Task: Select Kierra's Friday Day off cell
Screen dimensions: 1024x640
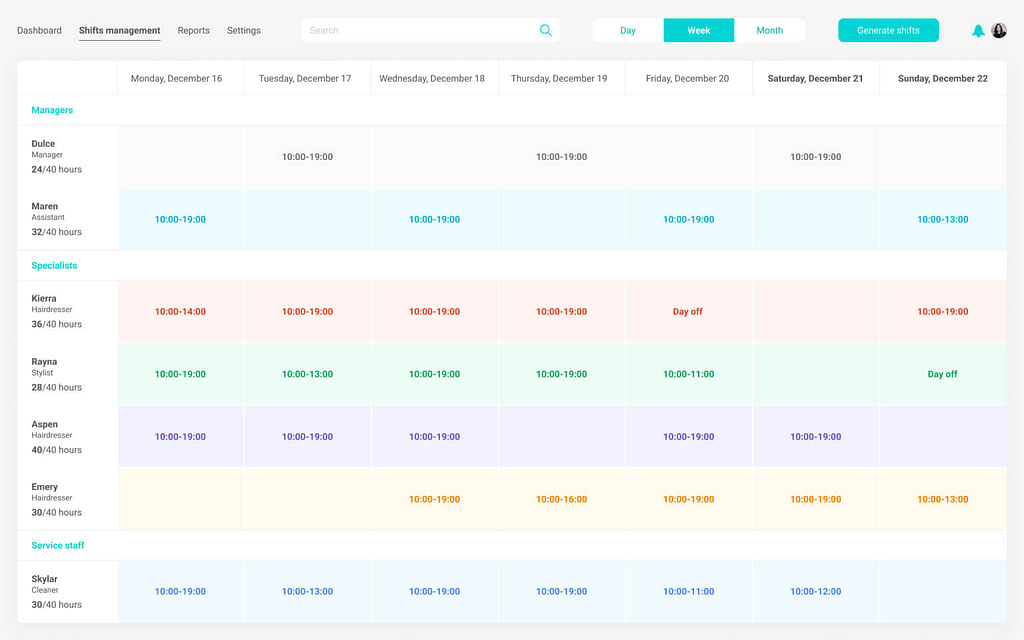Action: click(x=688, y=312)
